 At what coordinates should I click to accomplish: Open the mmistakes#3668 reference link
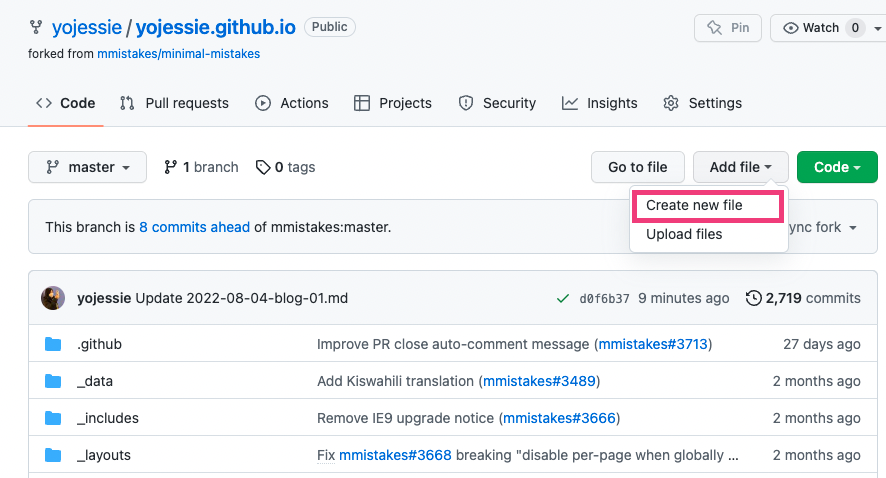(395, 455)
